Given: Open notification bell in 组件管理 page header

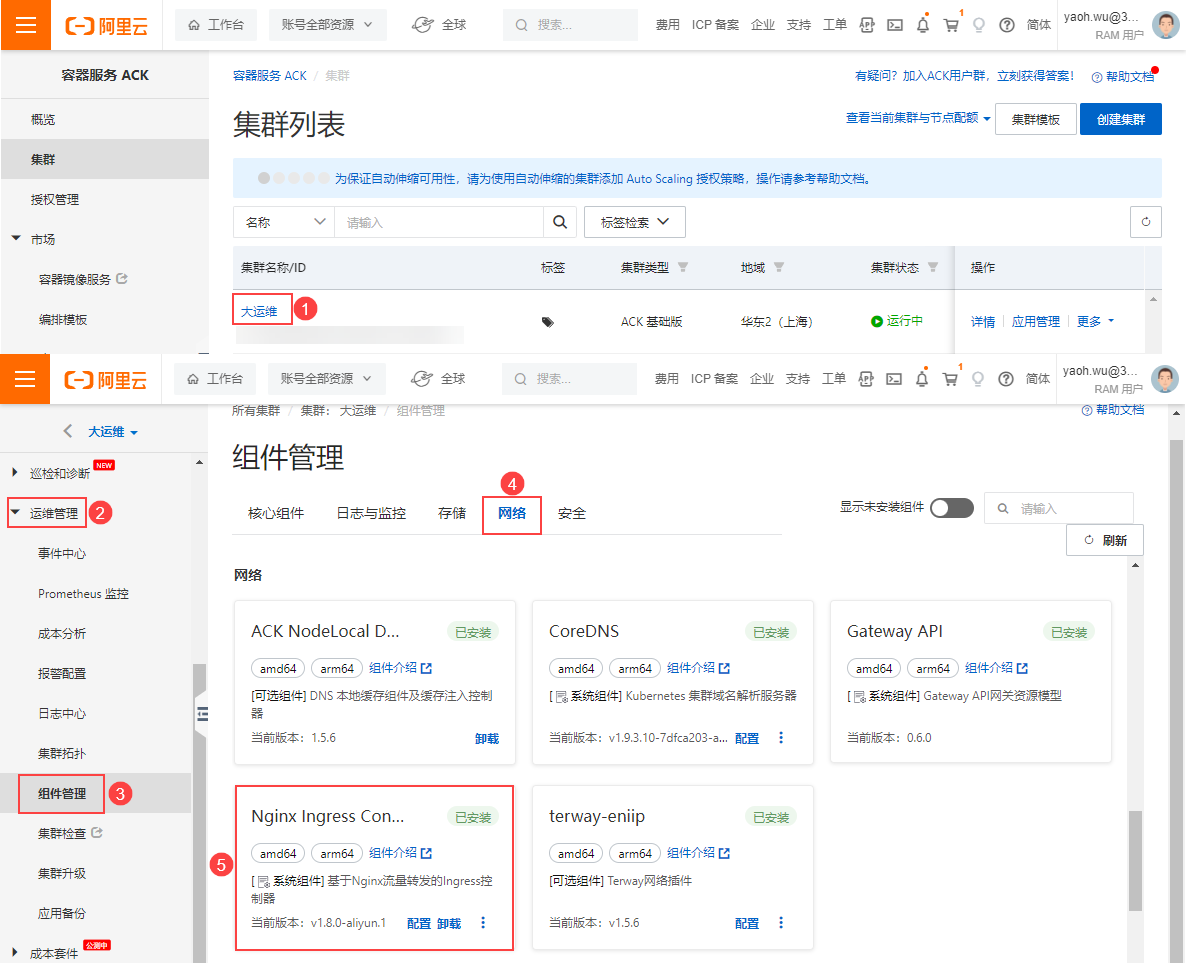Looking at the screenshot, I should (921, 378).
